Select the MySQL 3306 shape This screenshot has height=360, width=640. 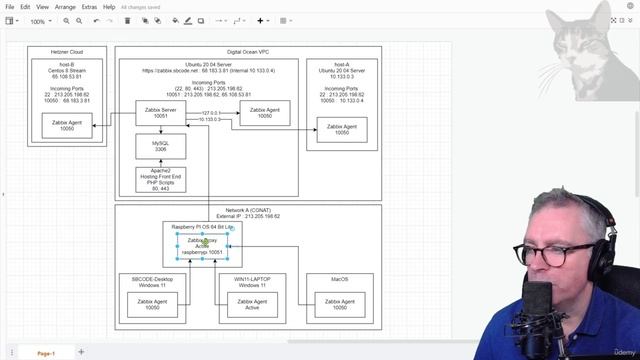(x=160, y=147)
